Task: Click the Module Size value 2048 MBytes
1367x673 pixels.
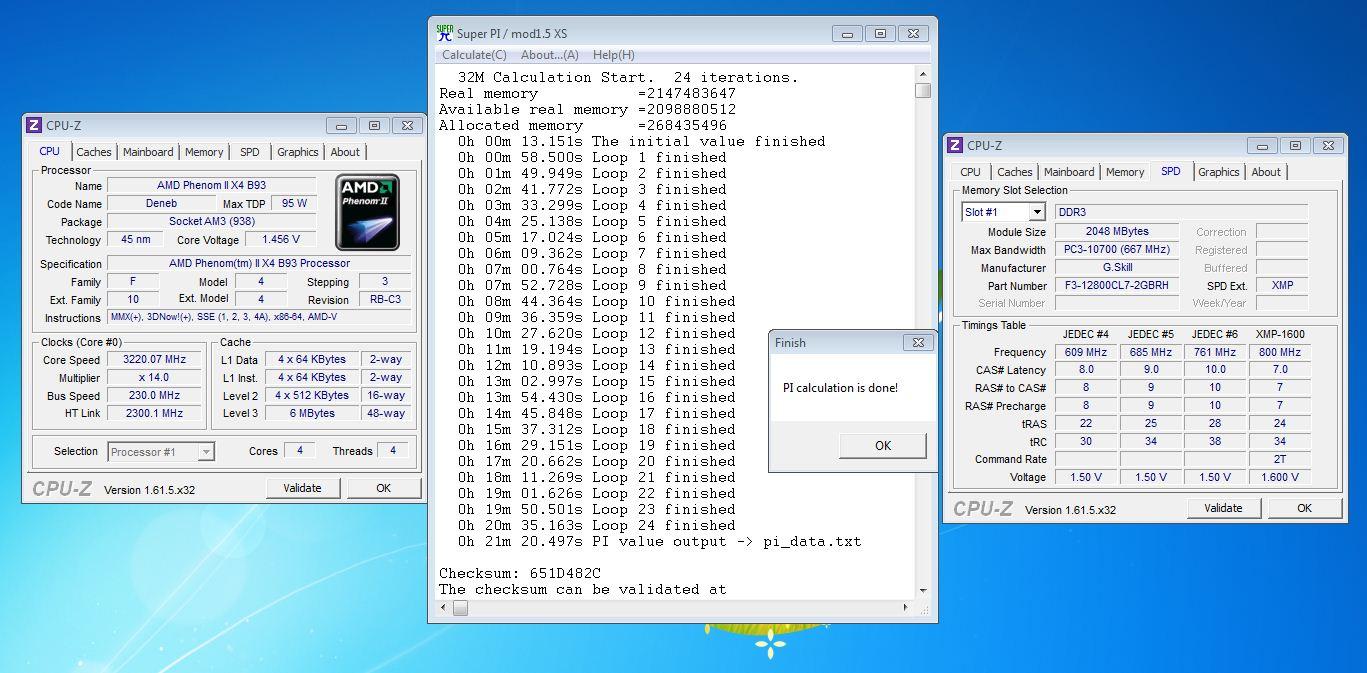Action: (x=1117, y=232)
